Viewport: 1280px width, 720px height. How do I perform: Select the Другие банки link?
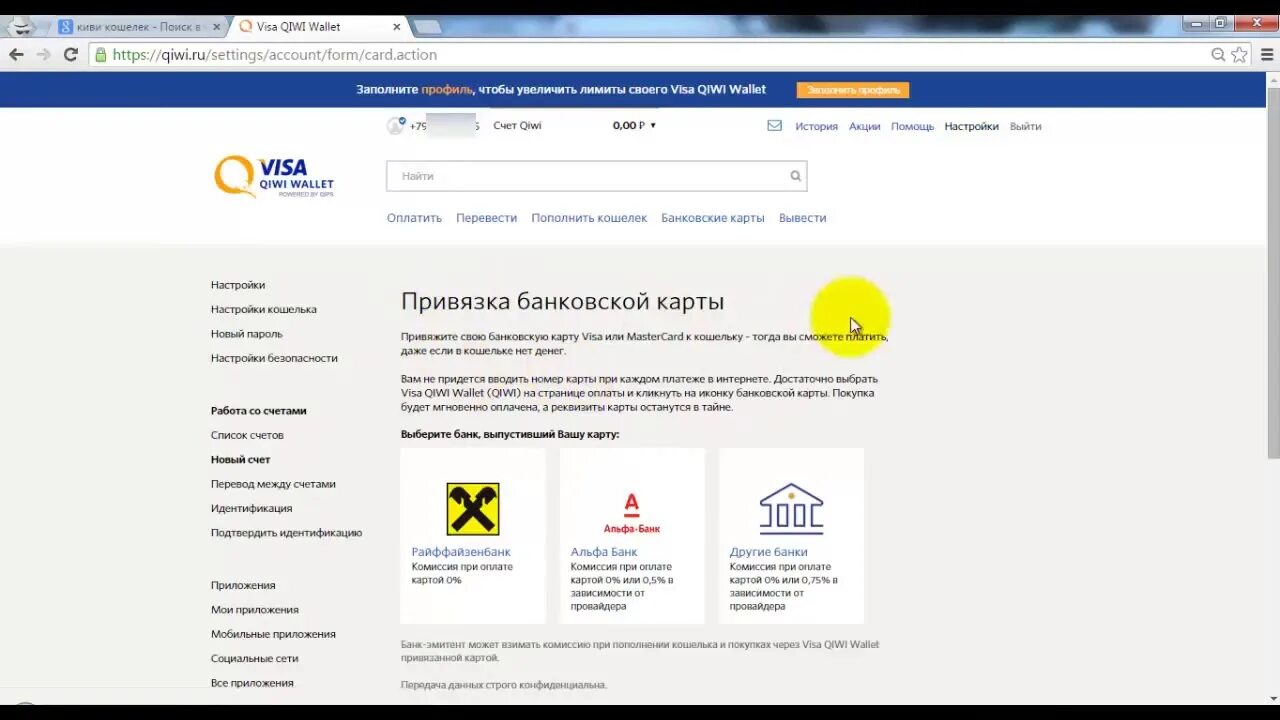769,552
